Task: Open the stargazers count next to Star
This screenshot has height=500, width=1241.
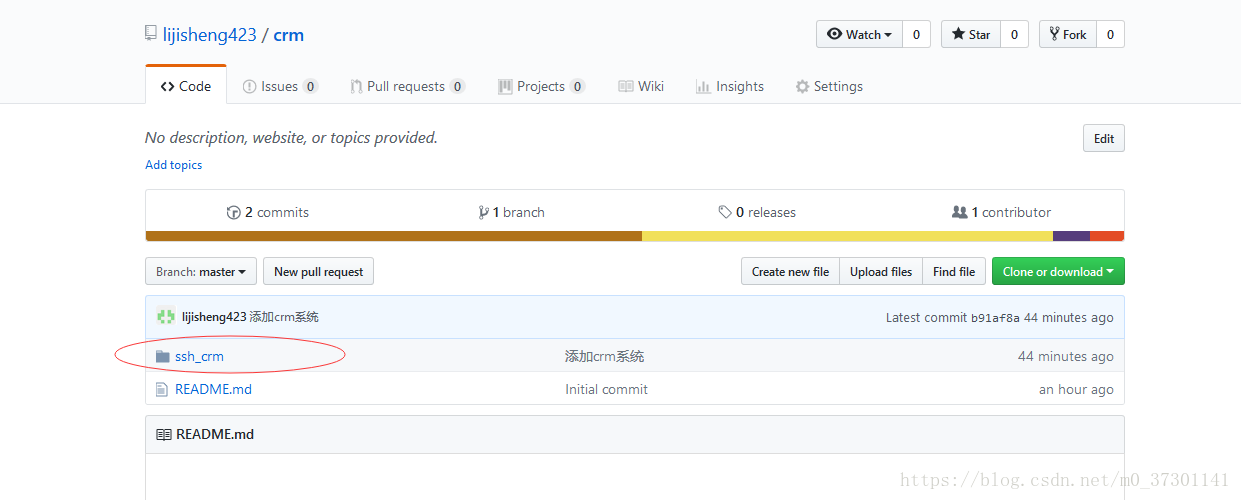Action: tap(1014, 34)
